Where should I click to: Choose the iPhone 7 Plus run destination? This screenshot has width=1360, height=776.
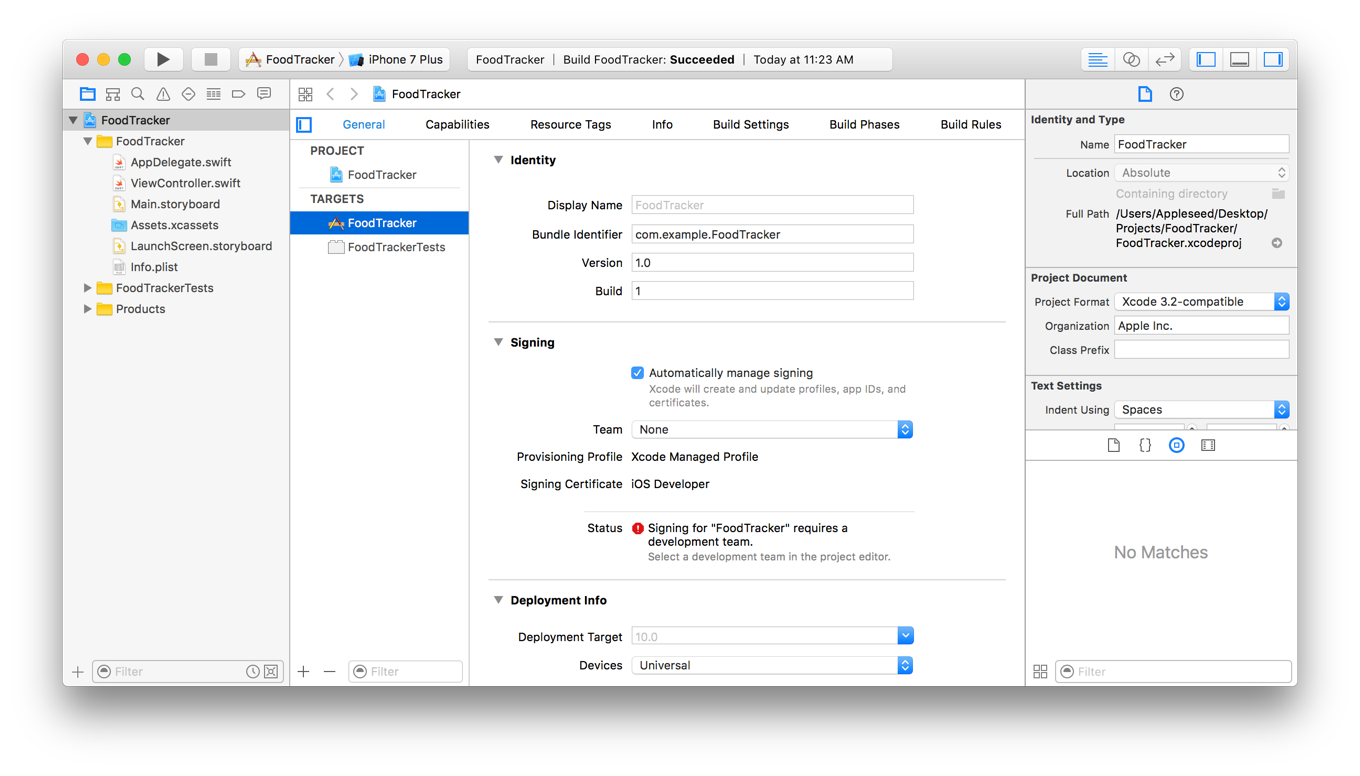[x=396, y=60]
